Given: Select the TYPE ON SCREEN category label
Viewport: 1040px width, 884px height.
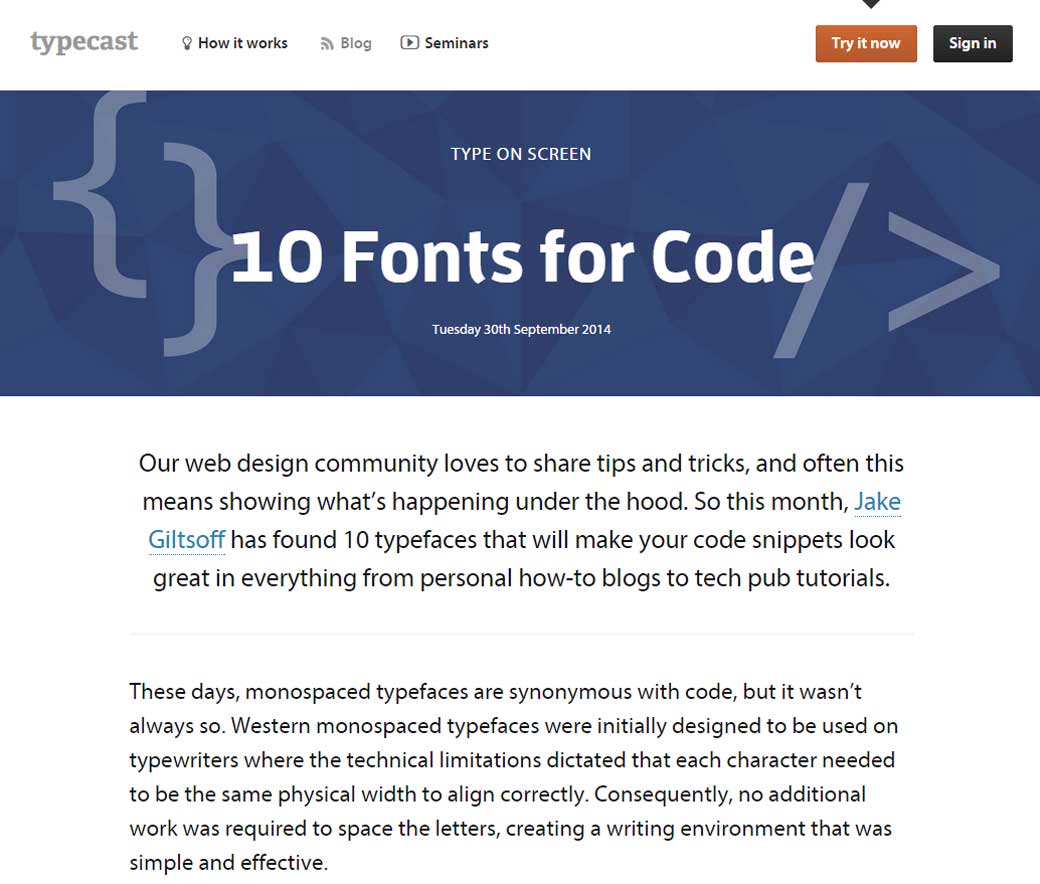Looking at the screenshot, I should click(520, 154).
